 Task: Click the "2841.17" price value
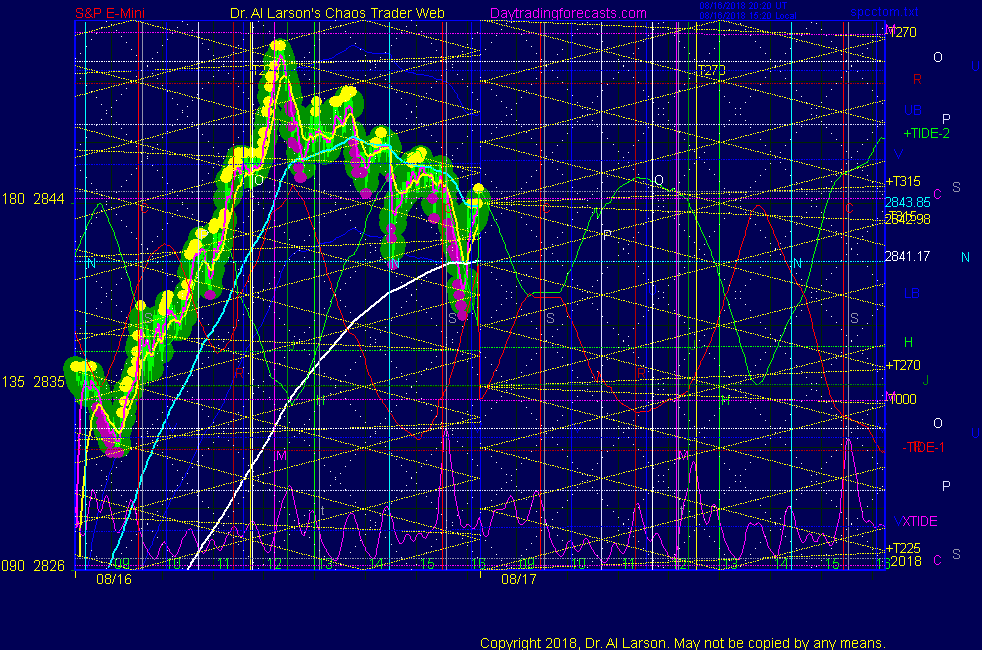click(907, 256)
